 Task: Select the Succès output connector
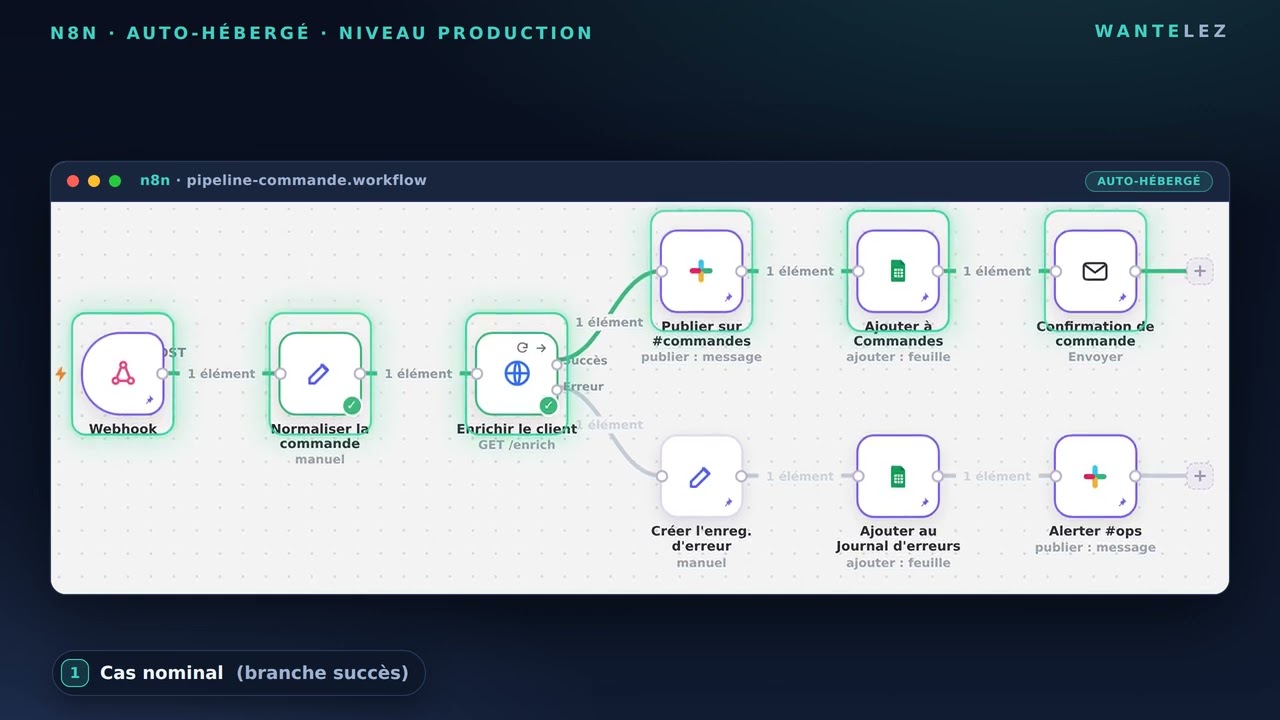557,364
